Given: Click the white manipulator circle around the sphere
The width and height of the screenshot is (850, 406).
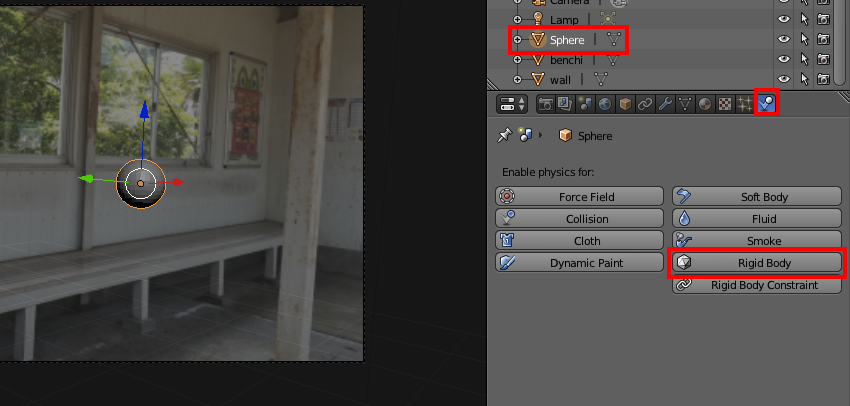Looking at the screenshot, I should (x=141, y=184).
